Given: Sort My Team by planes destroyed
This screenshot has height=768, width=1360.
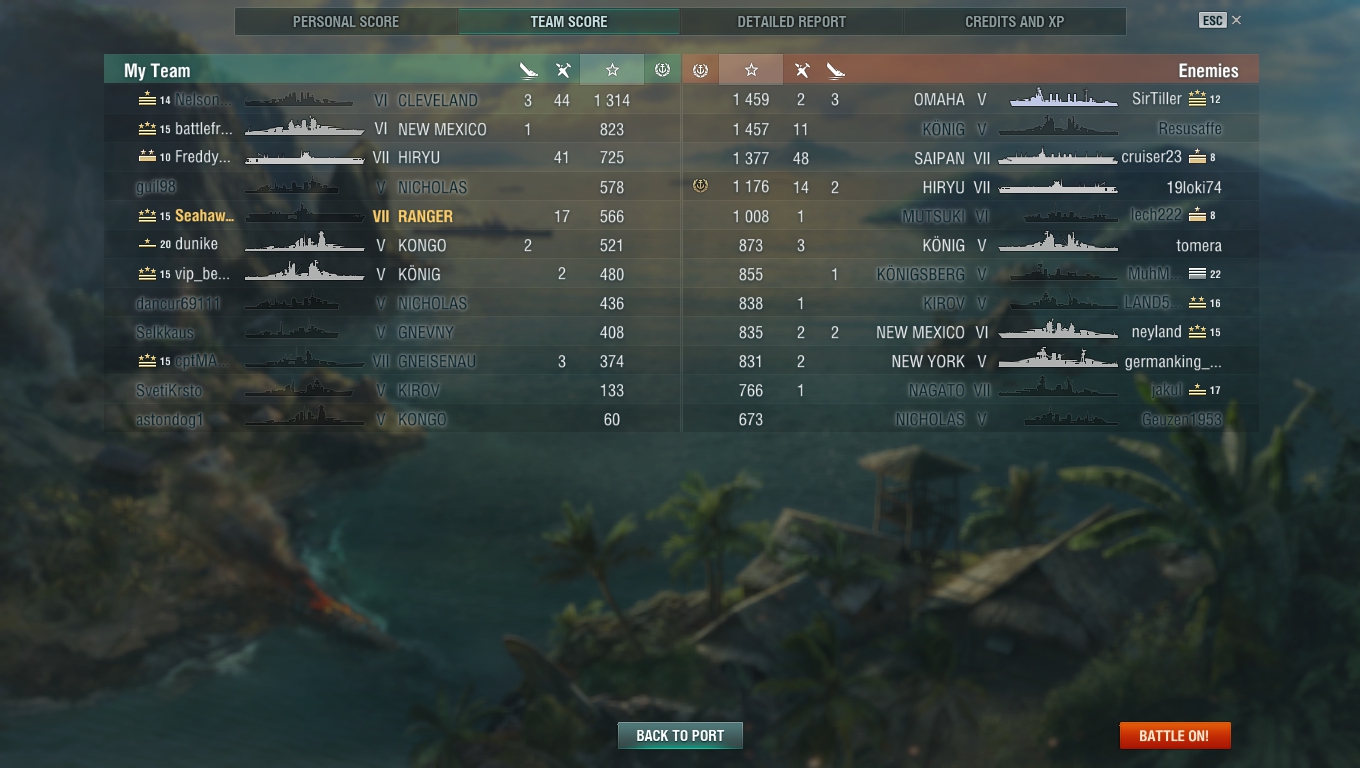Looking at the screenshot, I should tap(563, 70).
